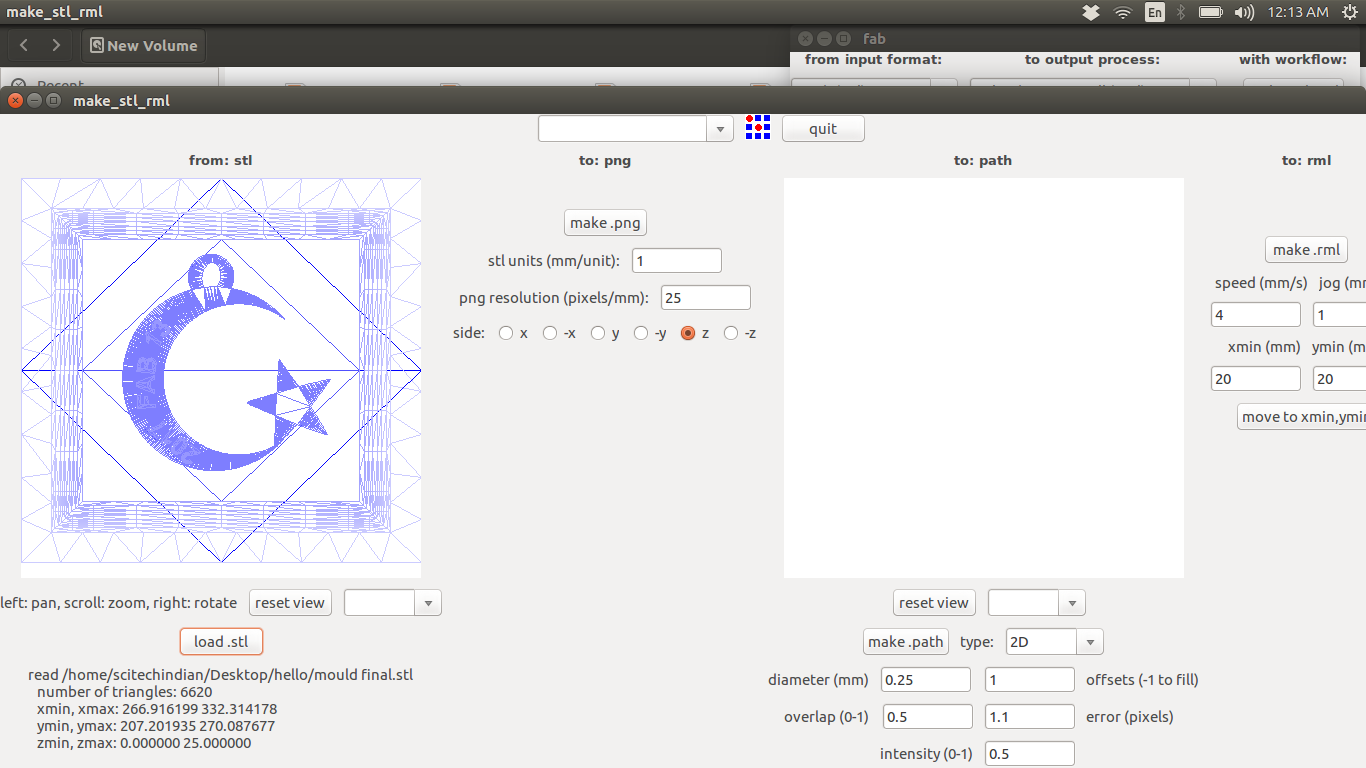Screen dimensions: 1366x768
Task: Select the -z side radio button
Action: (731, 333)
